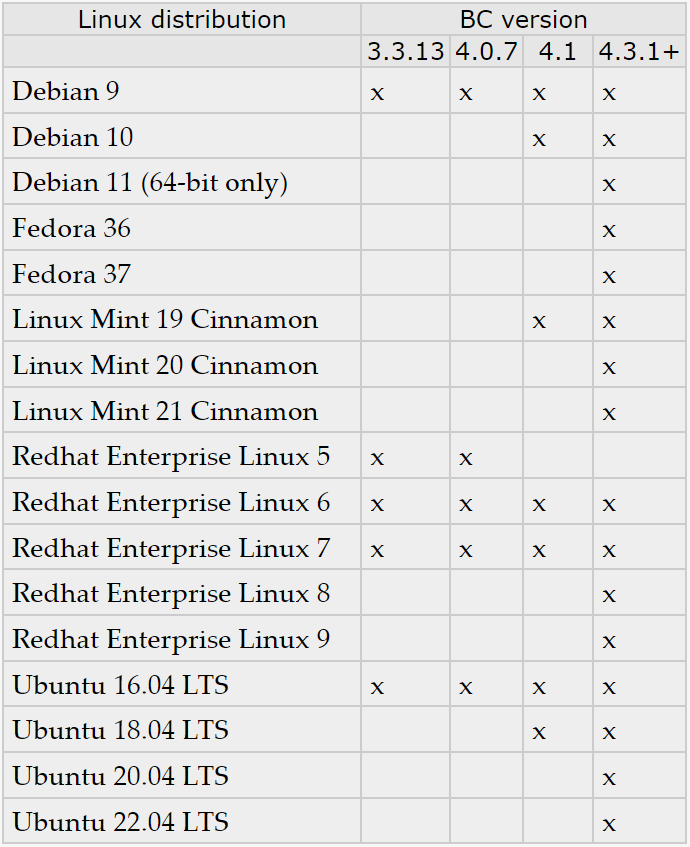The image size is (690, 847).
Task: Click Redhat Enterprise Linux 8 row label
Action: [x=171, y=594]
